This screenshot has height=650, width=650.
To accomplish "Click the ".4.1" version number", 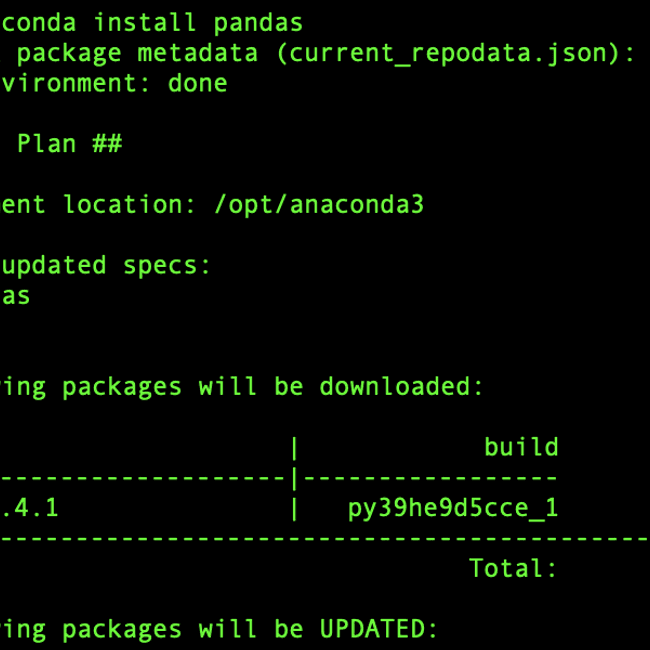I will point(30,508).
